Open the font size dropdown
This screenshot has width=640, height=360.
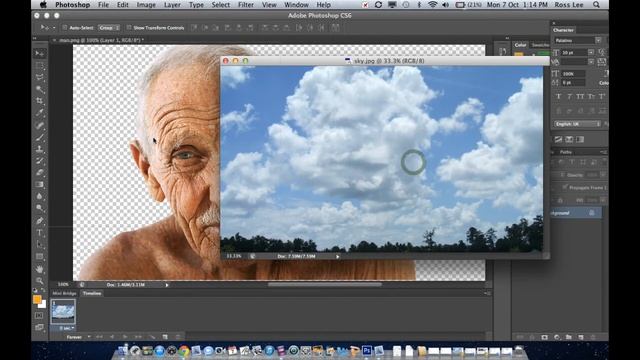(x=591, y=52)
